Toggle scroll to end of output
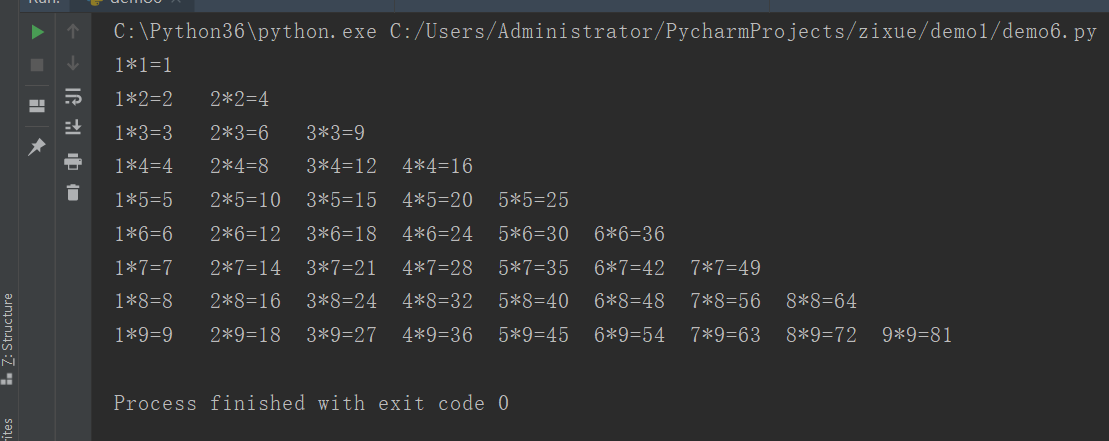Viewport: 1109px width, 441px height. [72, 127]
